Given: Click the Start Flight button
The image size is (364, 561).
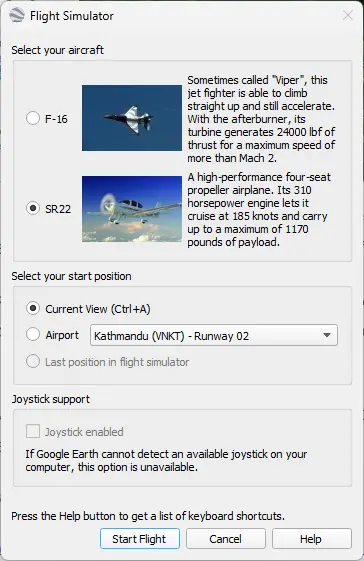Looking at the screenshot, I should [x=140, y=538].
